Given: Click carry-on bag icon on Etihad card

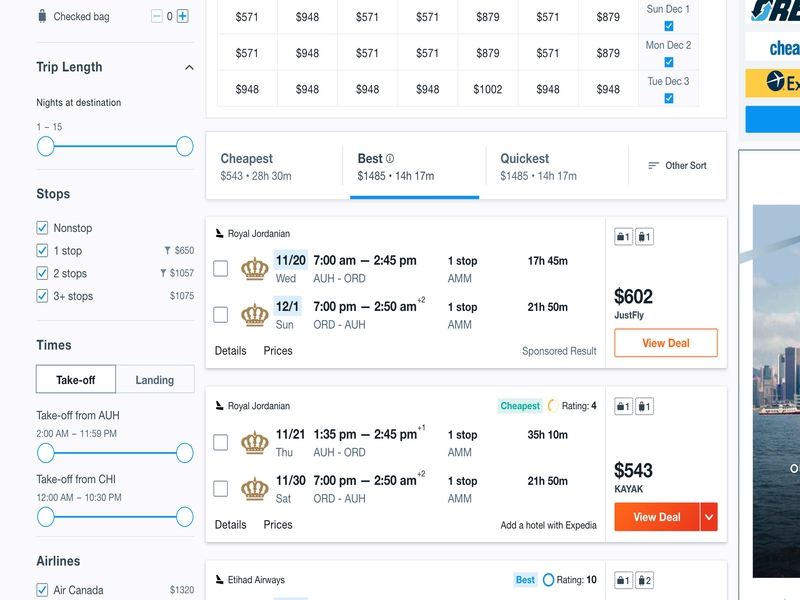Looking at the screenshot, I should [x=623, y=580].
